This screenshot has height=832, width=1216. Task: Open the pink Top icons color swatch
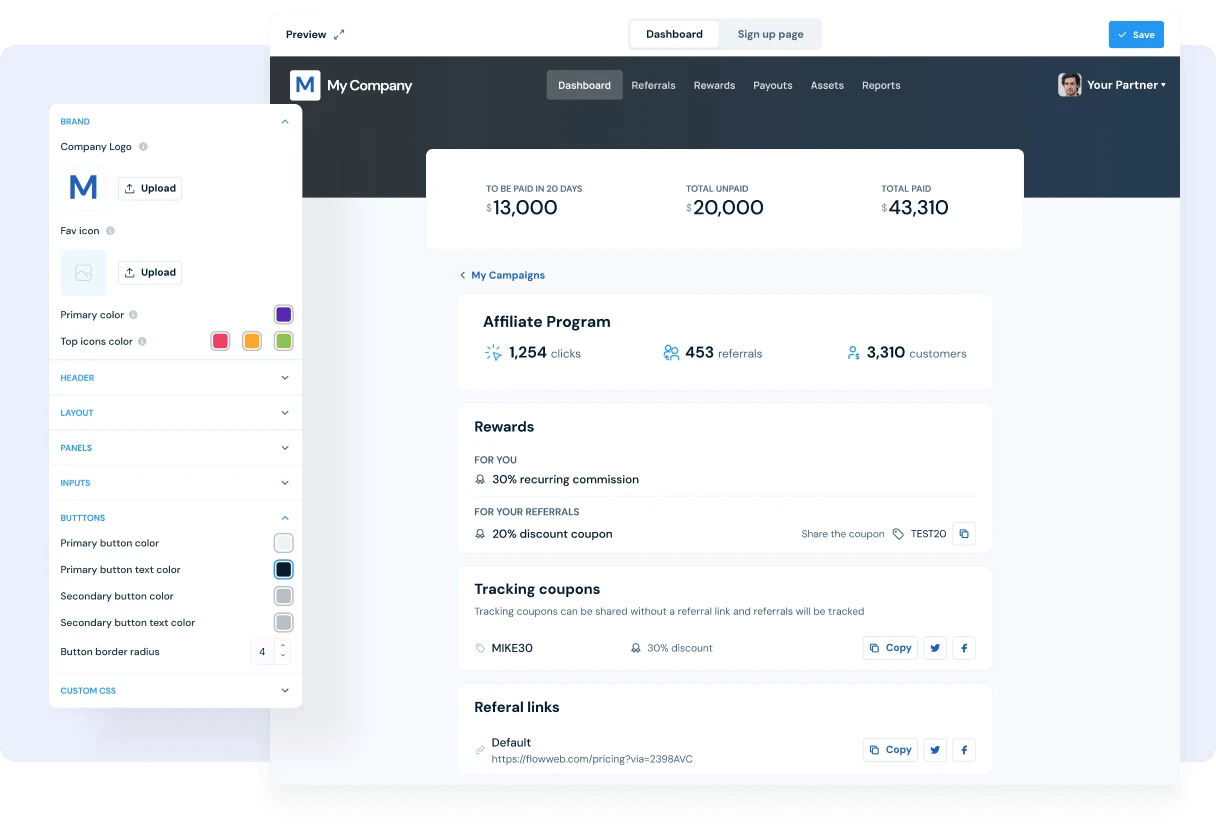click(x=220, y=341)
